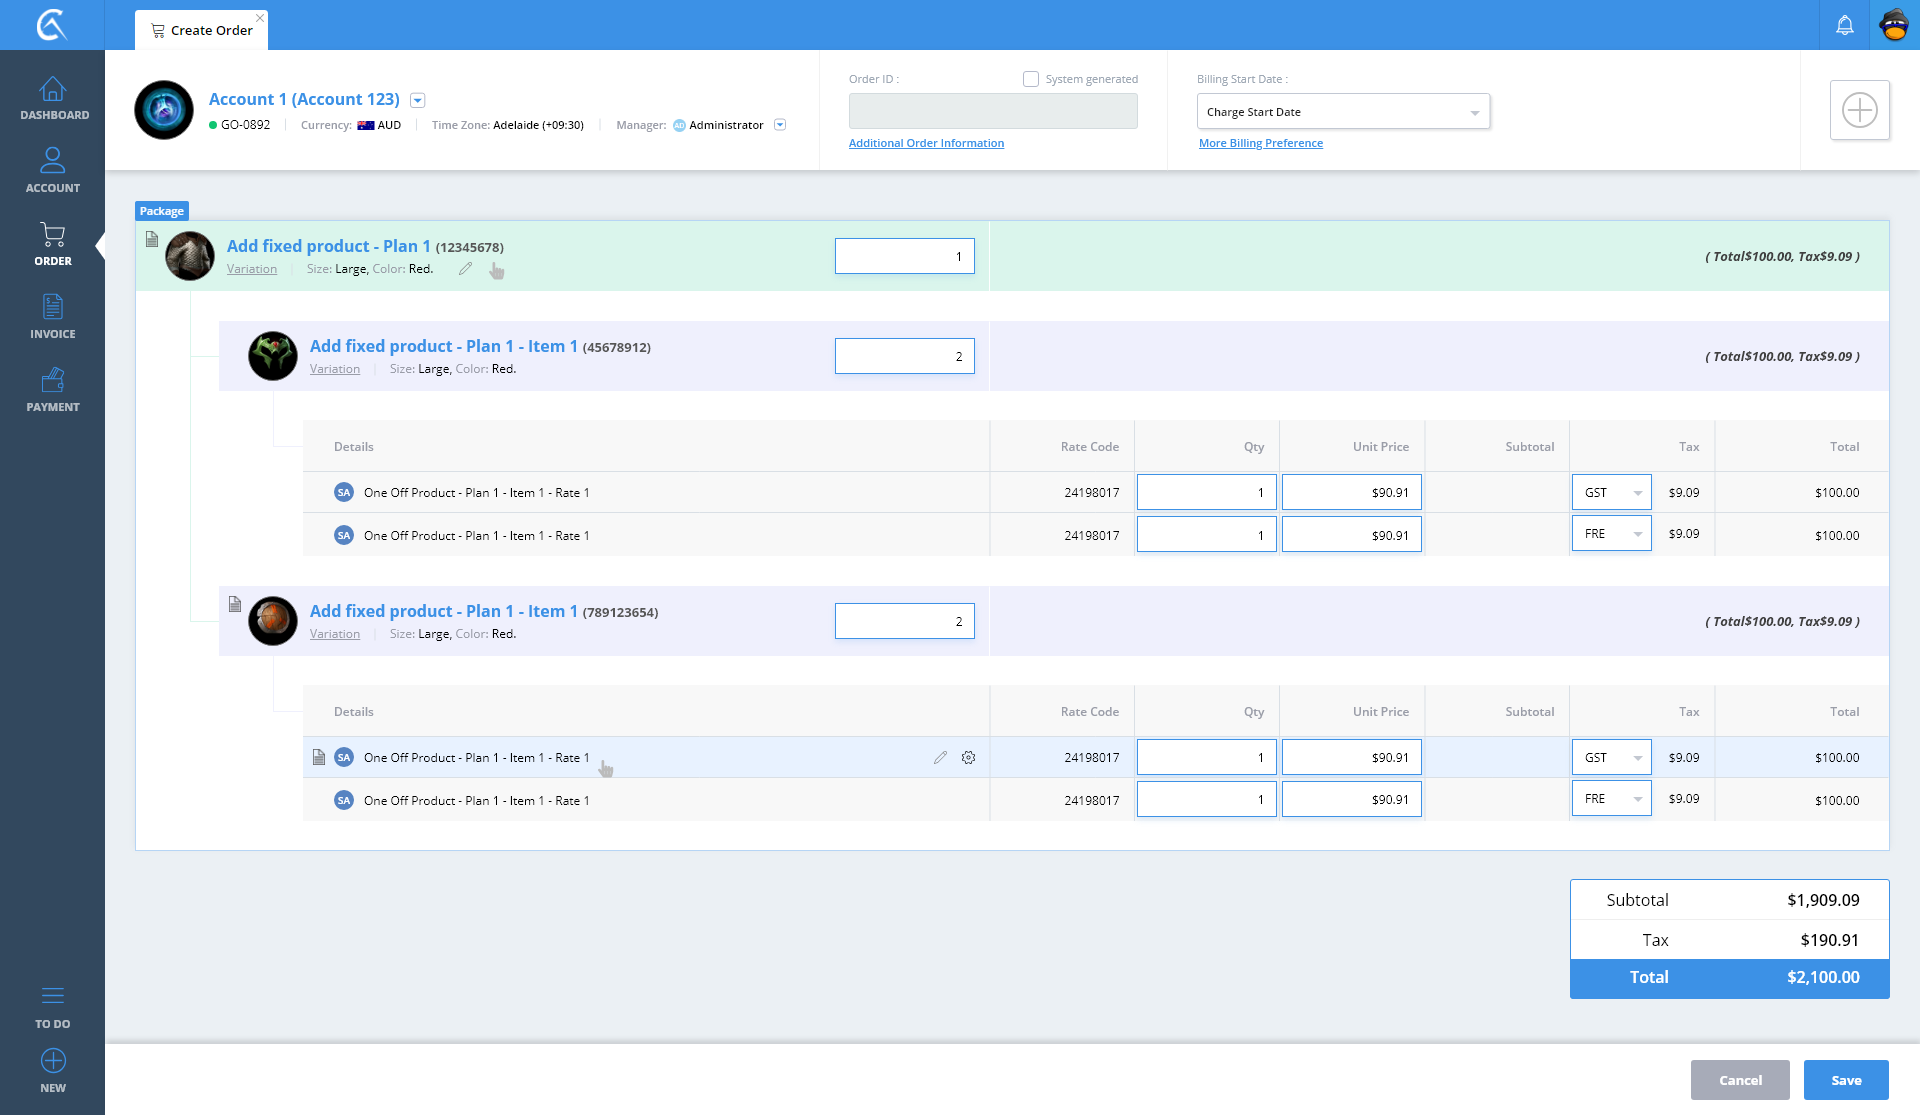Screen dimensions: 1920x1115
Task: Expand the Account 1 dropdown arrow
Action: click(418, 100)
